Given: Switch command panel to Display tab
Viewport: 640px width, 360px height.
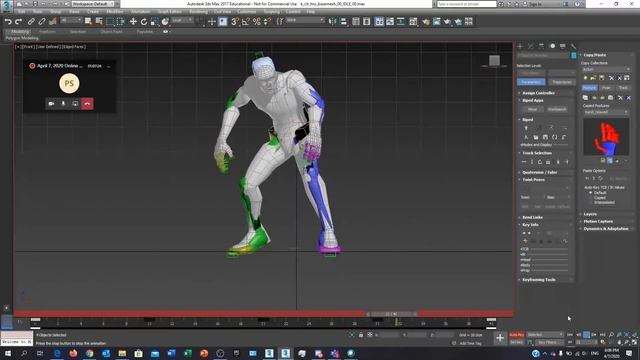Looking at the screenshot, I should pyautogui.click(x=563, y=46).
